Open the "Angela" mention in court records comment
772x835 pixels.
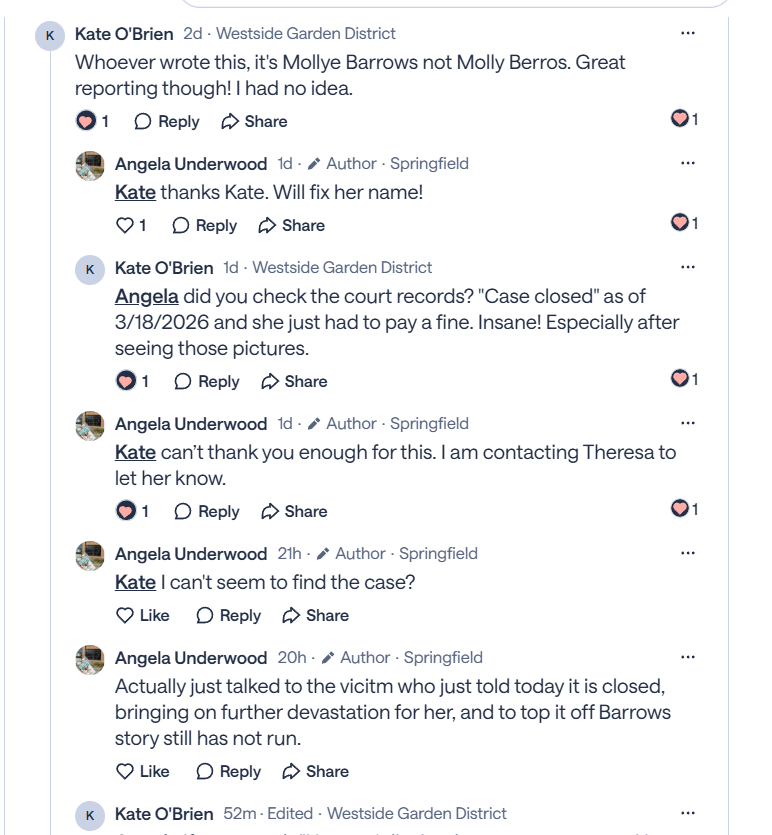(x=146, y=296)
